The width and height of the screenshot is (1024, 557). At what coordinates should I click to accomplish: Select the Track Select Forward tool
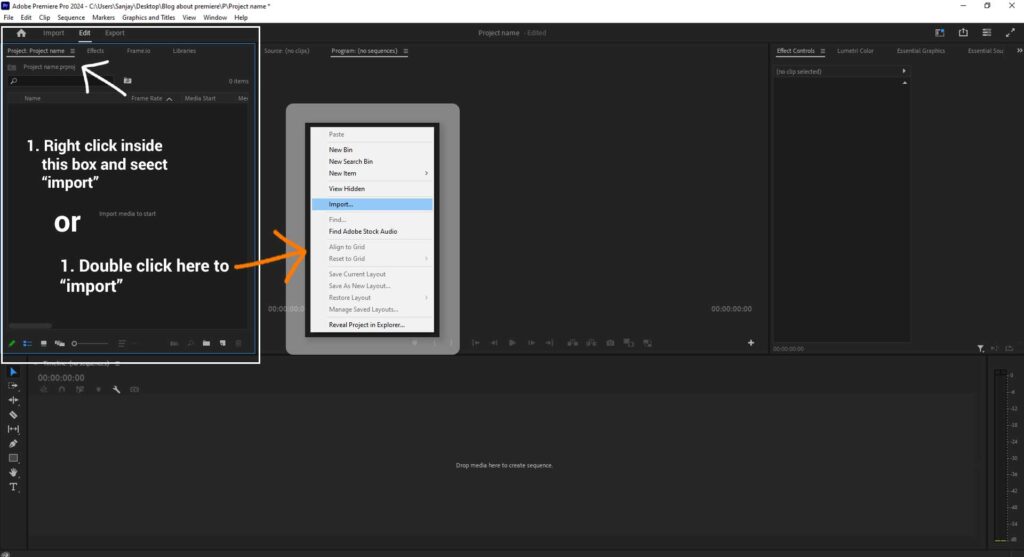(13, 386)
